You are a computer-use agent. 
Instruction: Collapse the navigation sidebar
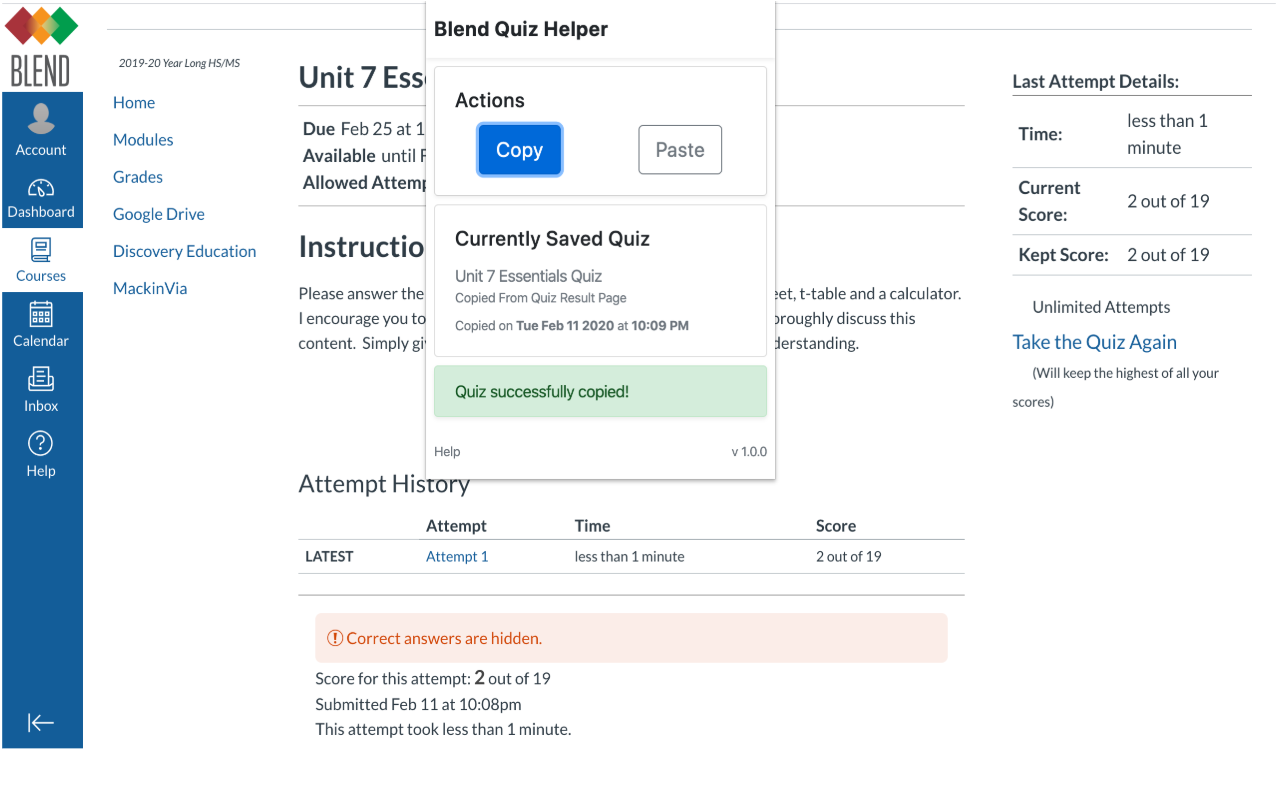tap(41, 722)
